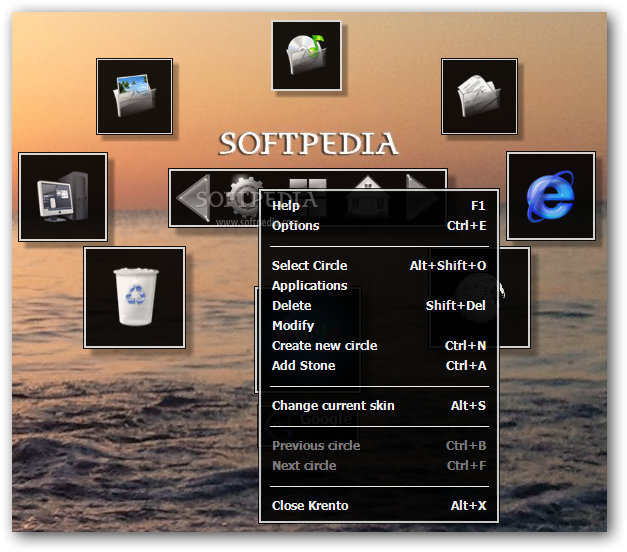Image resolution: width=627 pixels, height=552 pixels.
Task: Select Close Krento menu entry
Action: tap(378, 506)
